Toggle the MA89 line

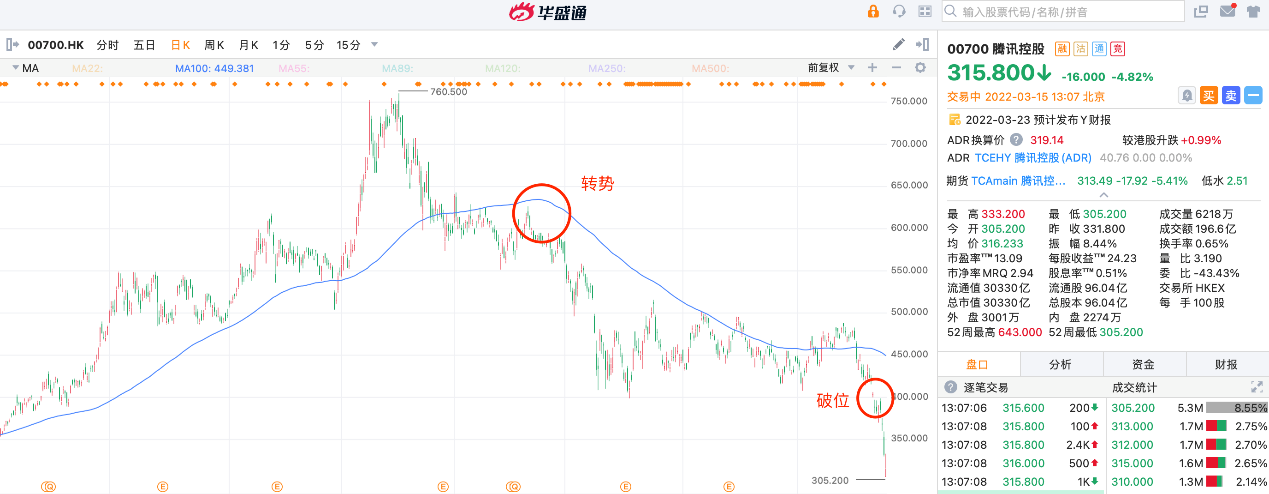396,68
